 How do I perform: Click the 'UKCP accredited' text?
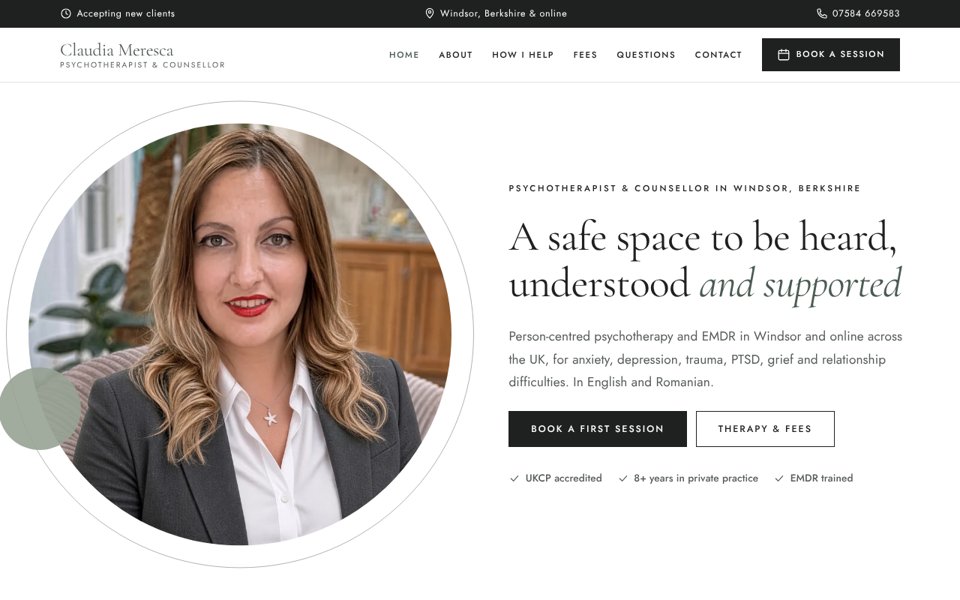click(563, 478)
